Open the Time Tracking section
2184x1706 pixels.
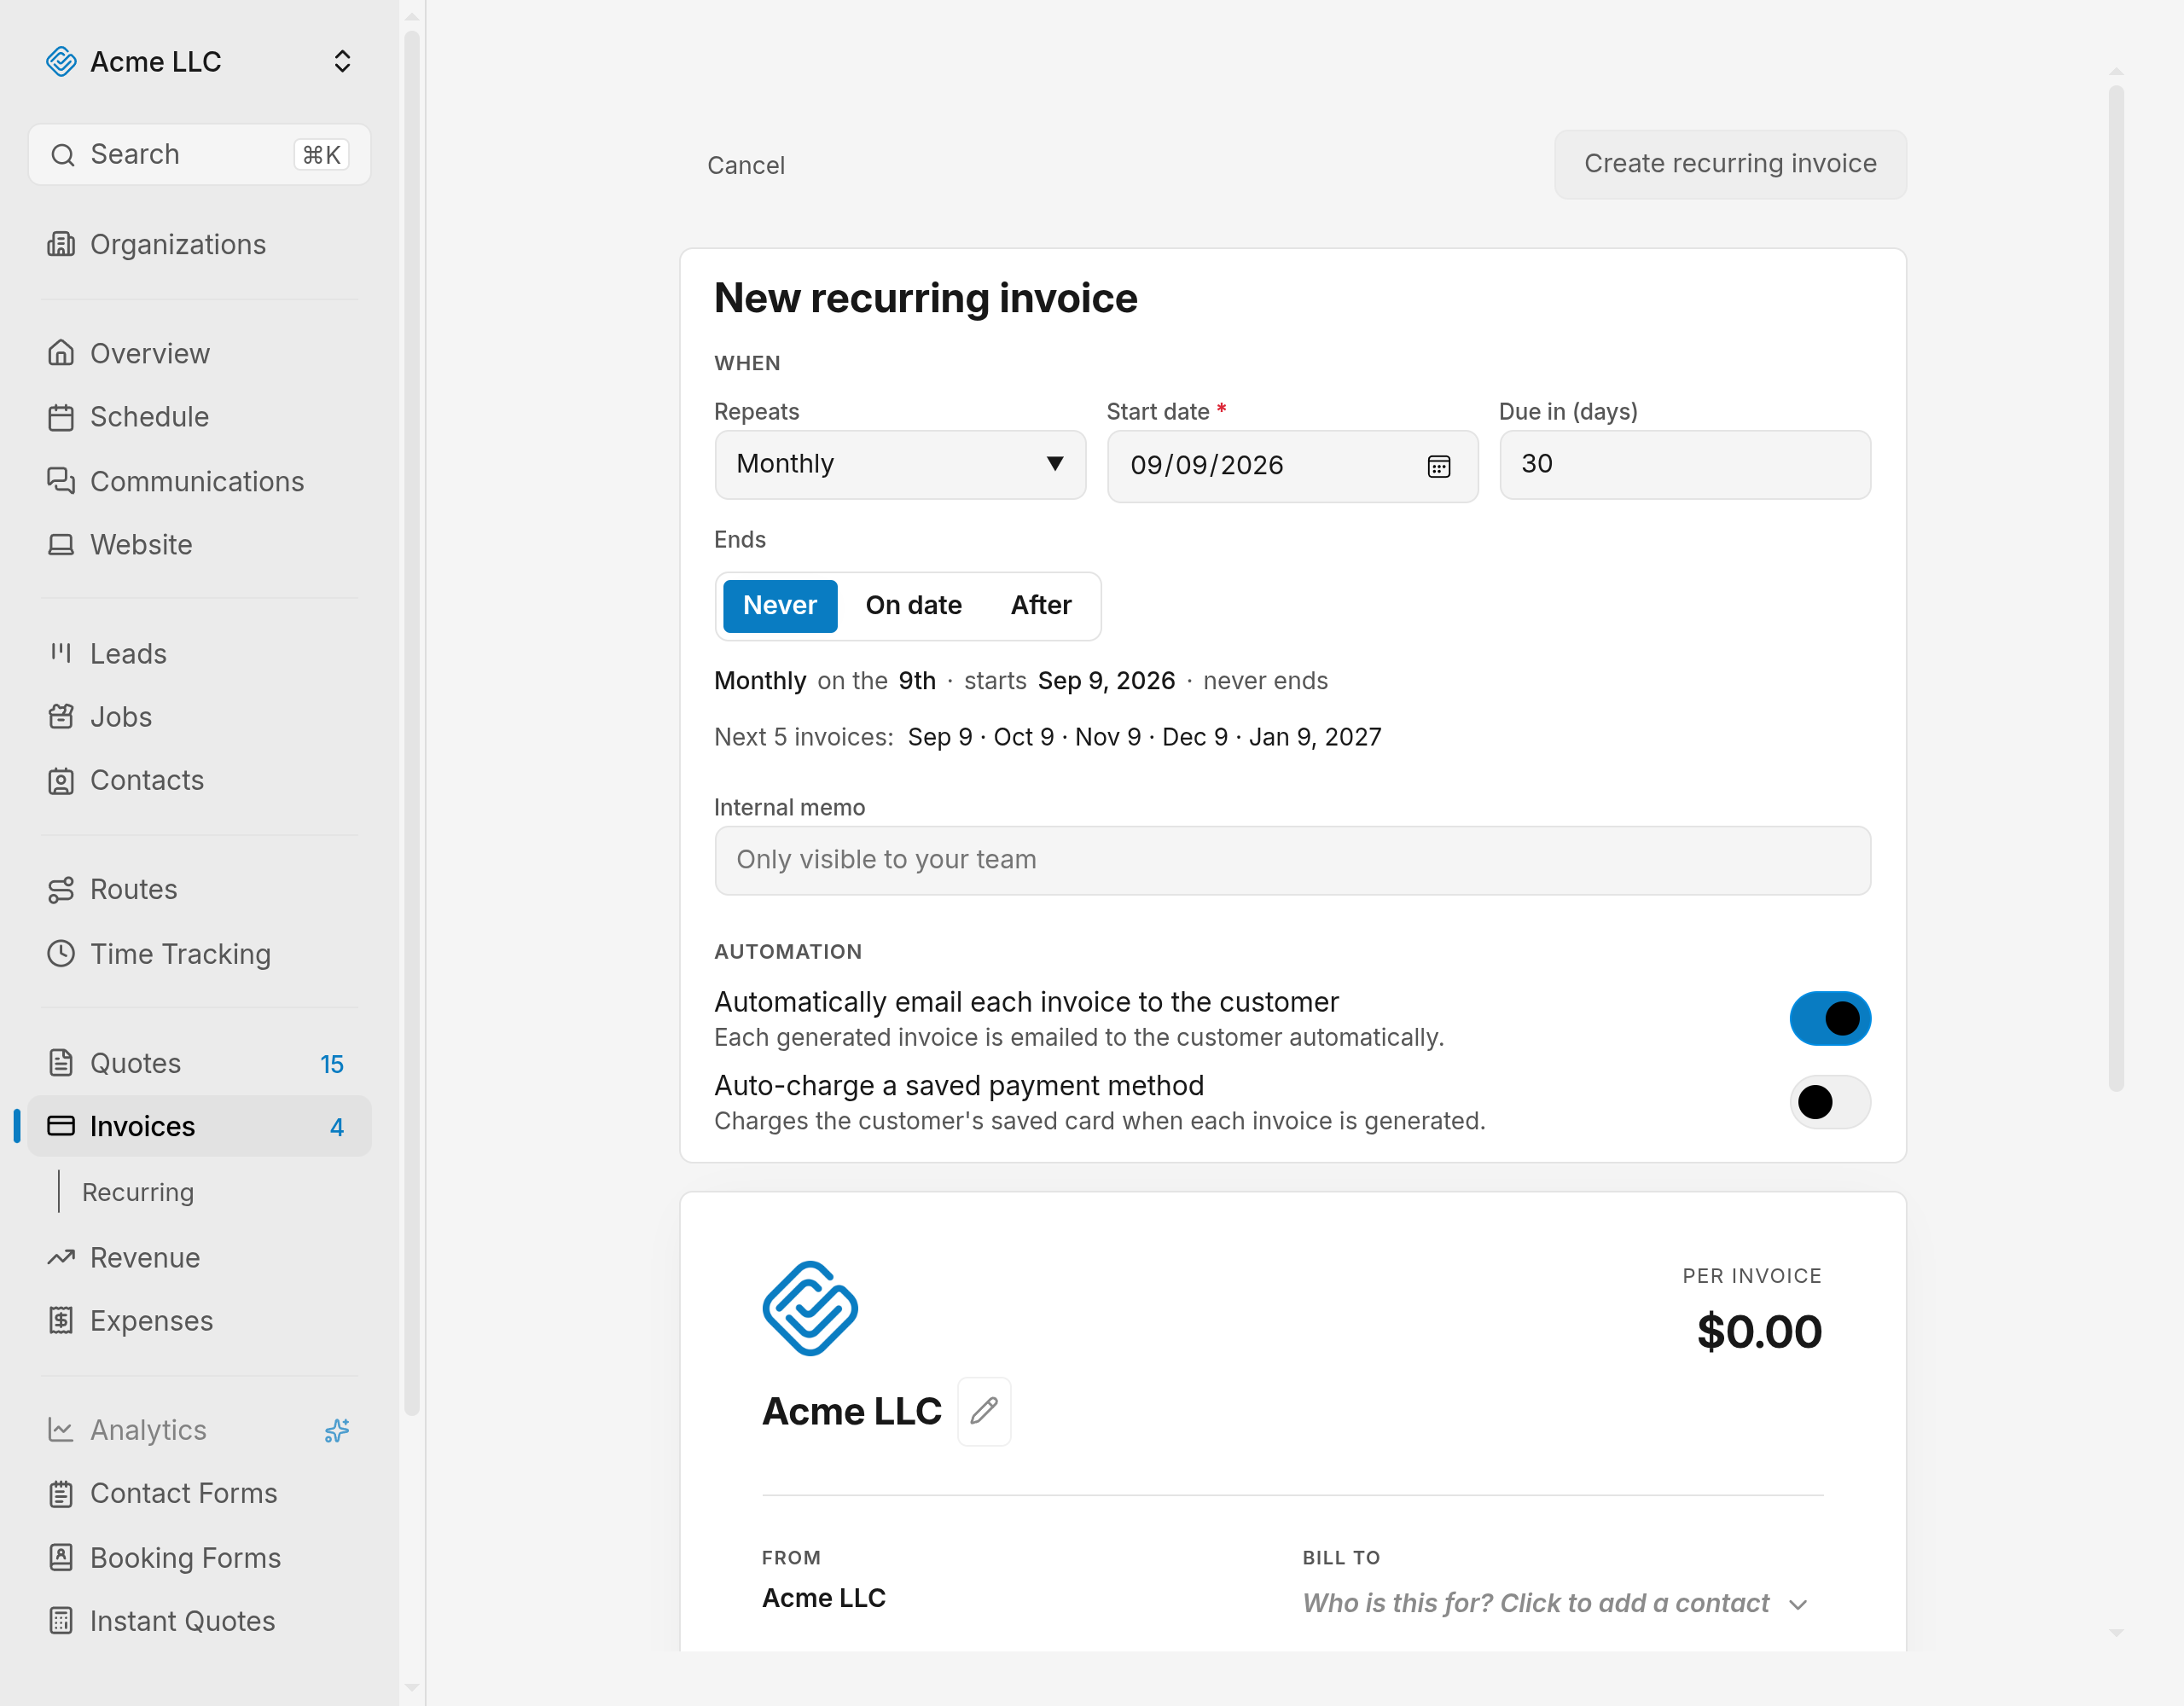[x=199, y=953]
